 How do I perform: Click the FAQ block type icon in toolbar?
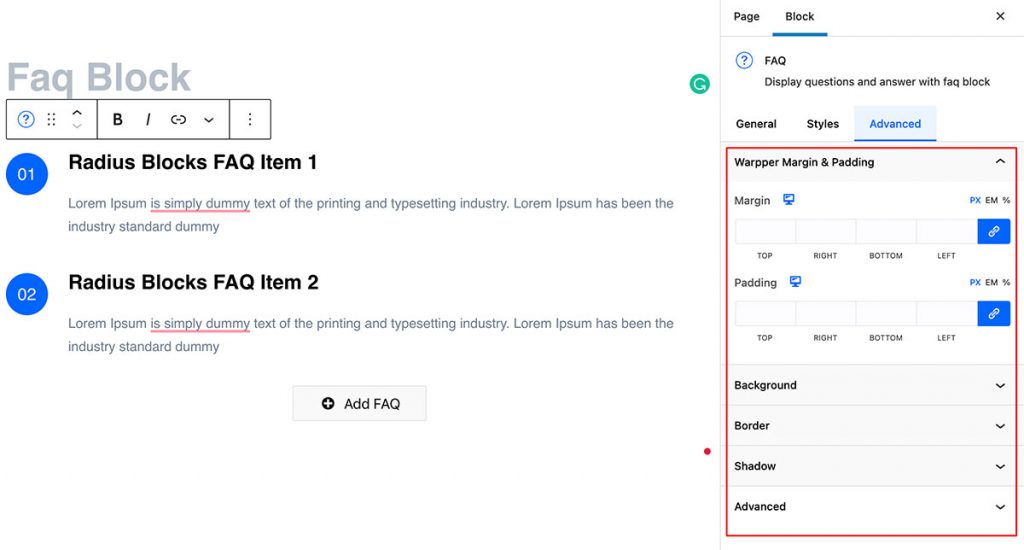click(x=25, y=120)
